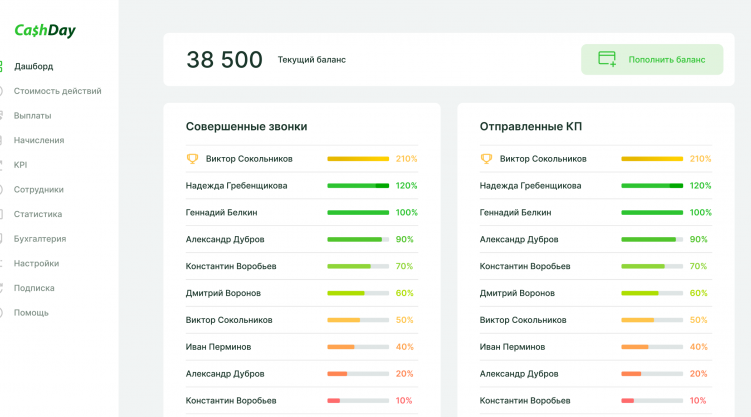Open Бухгалтерия from the sidebar
751x417 pixels.
click(x=40, y=239)
